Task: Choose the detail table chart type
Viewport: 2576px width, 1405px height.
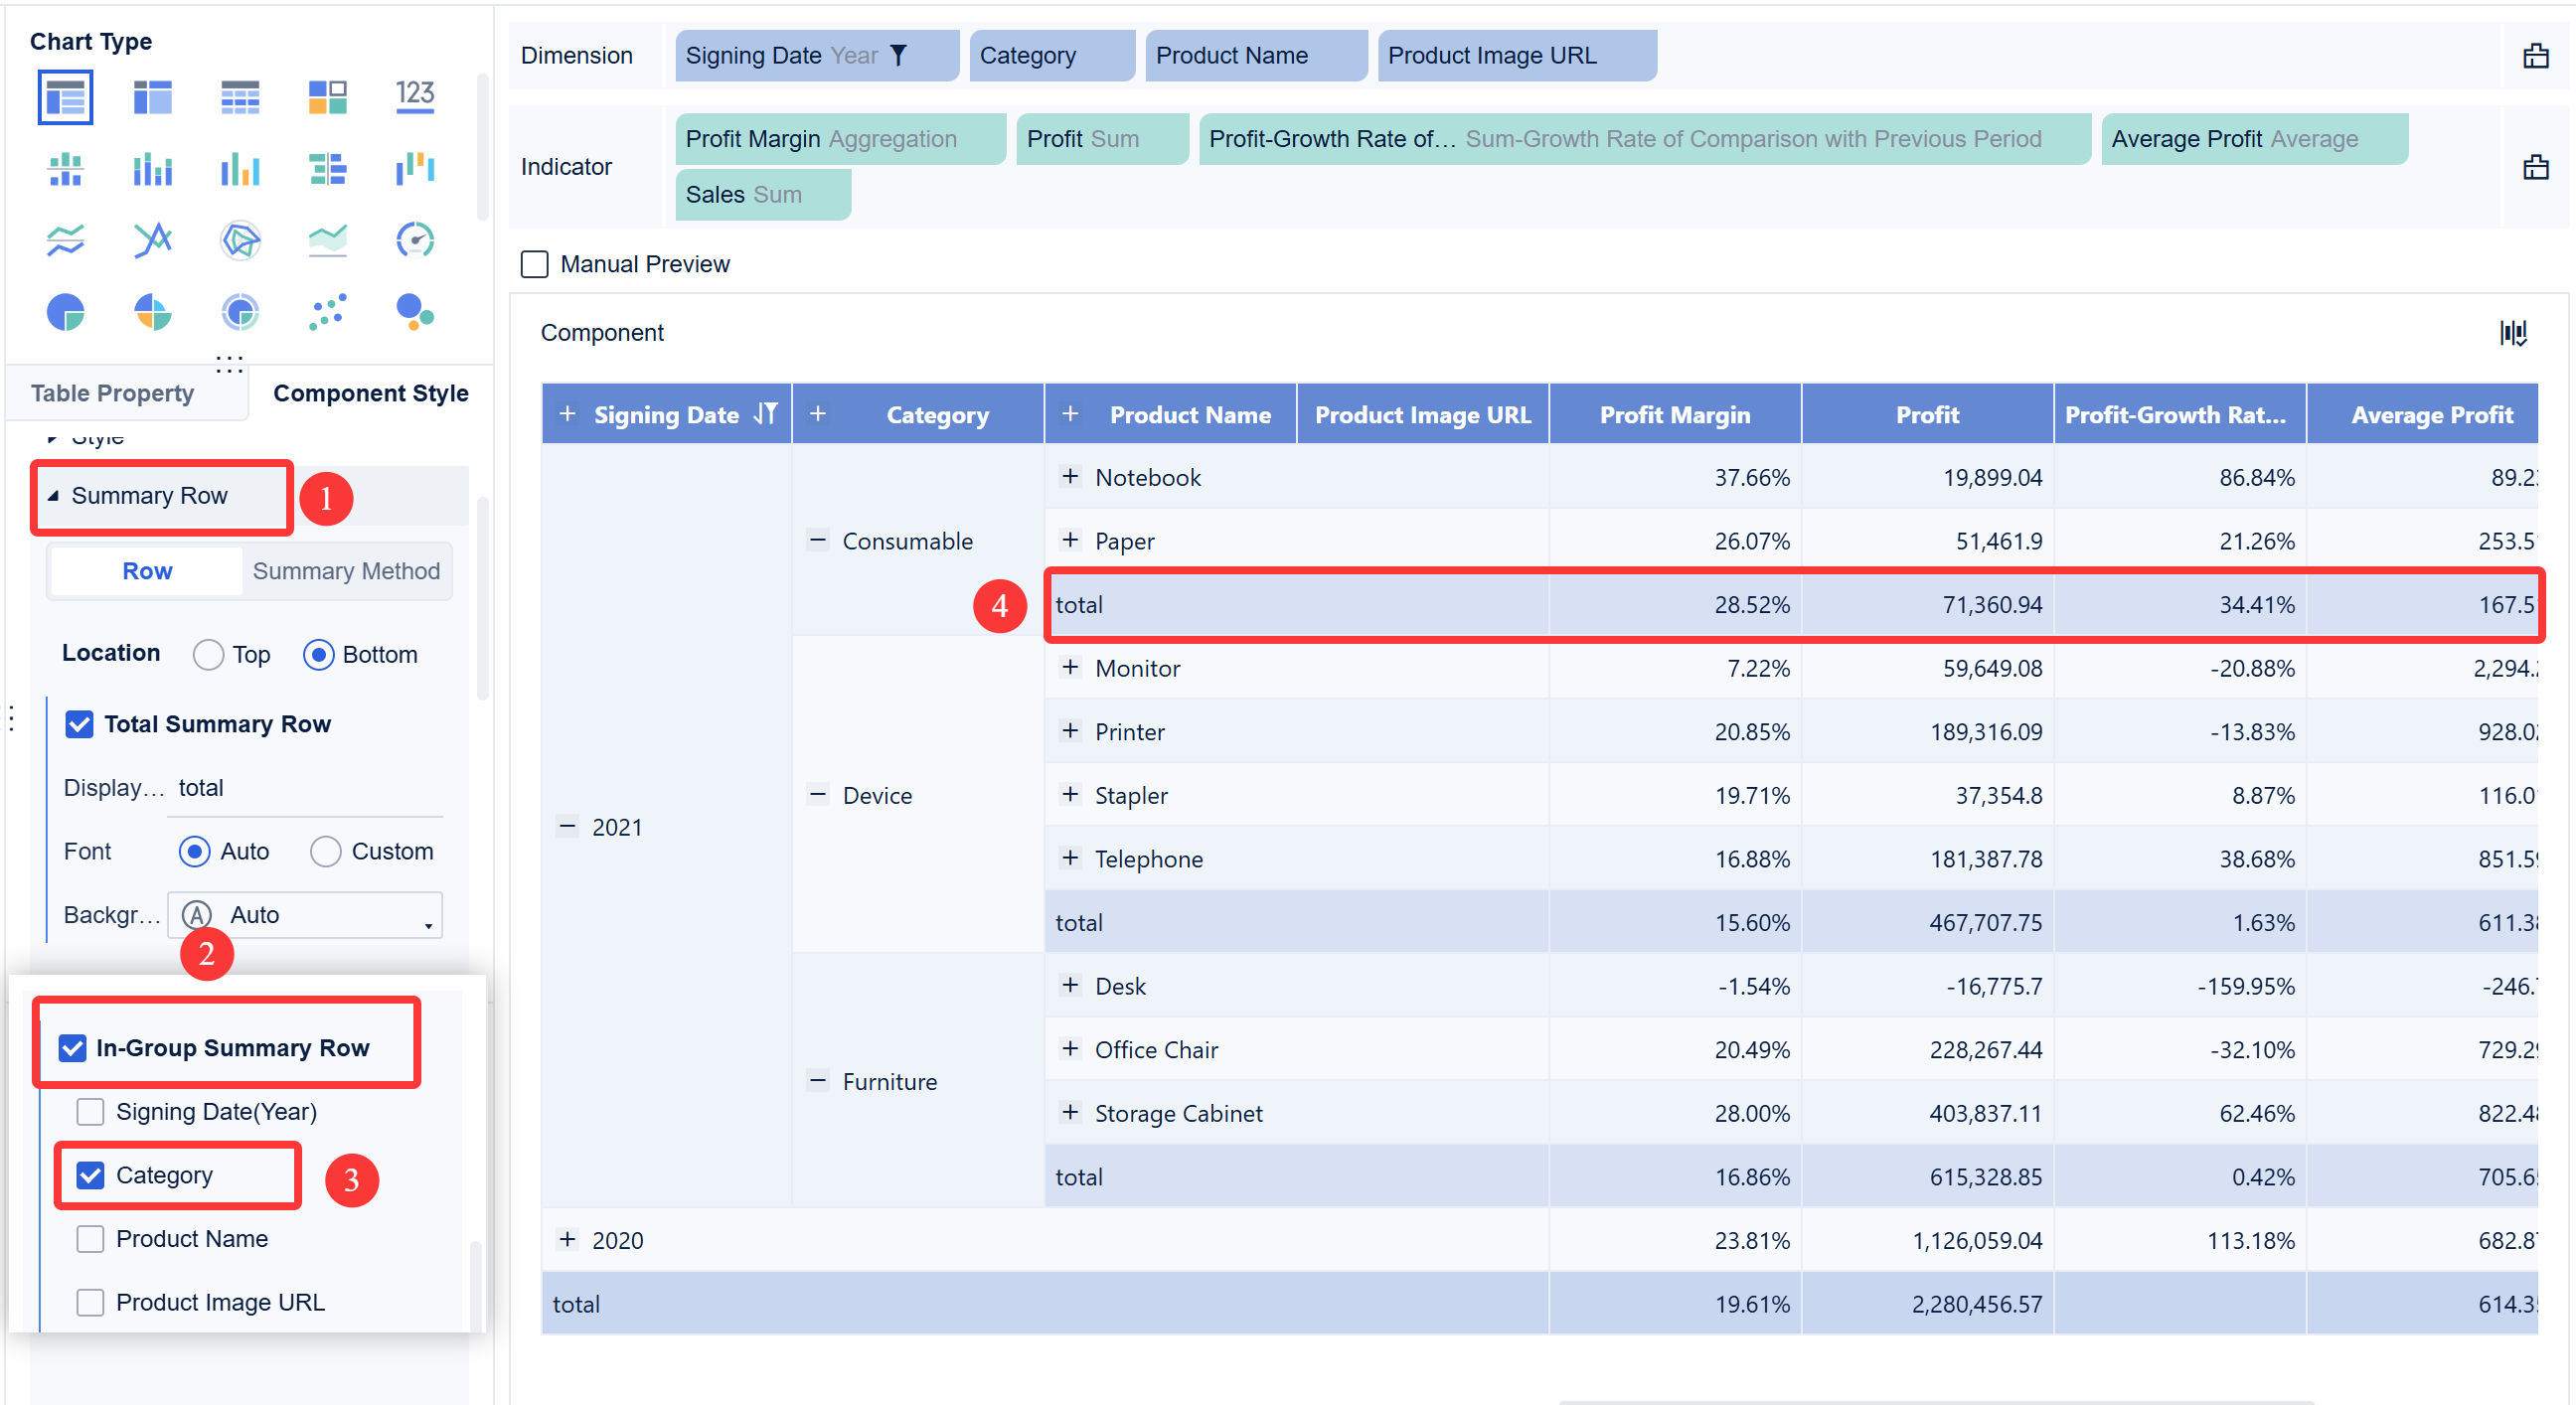Action: point(240,96)
